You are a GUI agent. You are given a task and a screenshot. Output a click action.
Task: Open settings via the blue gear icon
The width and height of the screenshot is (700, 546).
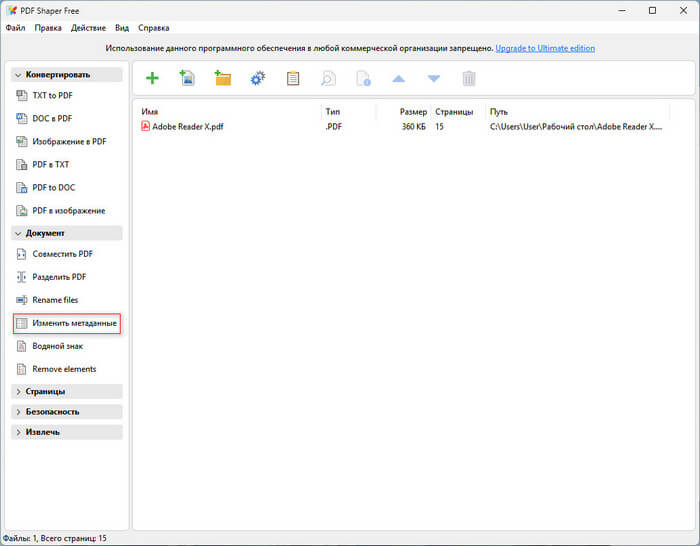click(x=257, y=78)
